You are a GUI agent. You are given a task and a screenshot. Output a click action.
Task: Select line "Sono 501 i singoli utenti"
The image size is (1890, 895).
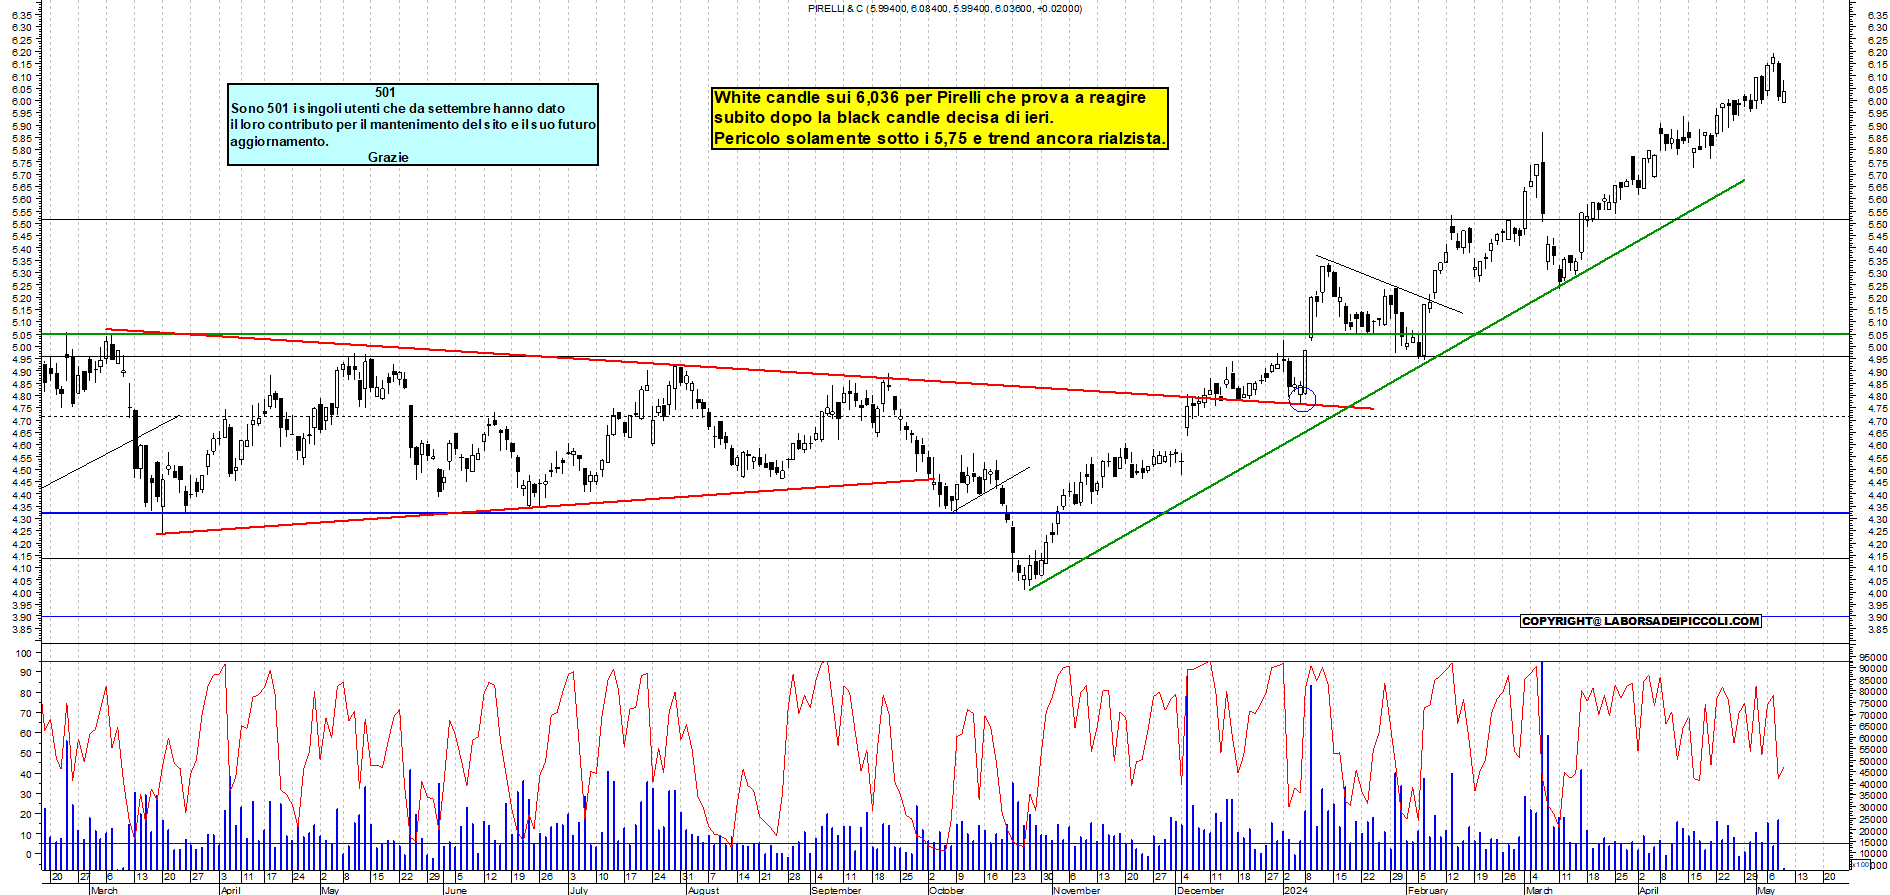click(398, 108)
